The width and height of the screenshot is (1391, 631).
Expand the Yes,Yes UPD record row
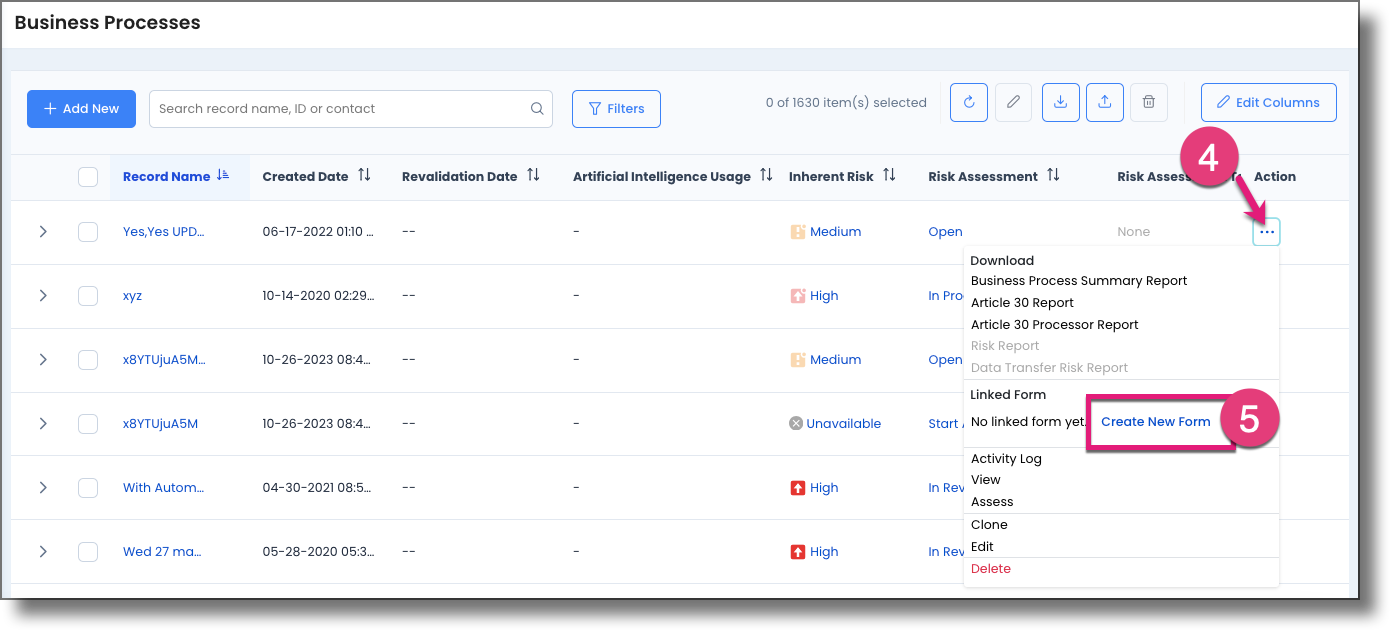coord(44,231)
